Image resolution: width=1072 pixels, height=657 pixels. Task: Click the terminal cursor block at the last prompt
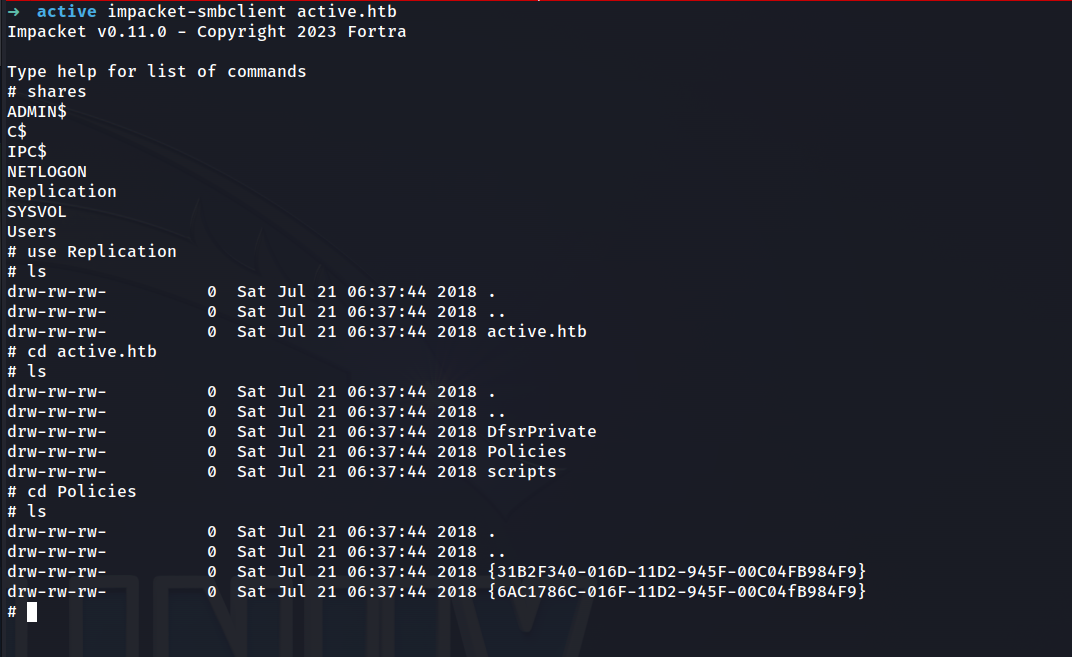[x=32, y=612]
